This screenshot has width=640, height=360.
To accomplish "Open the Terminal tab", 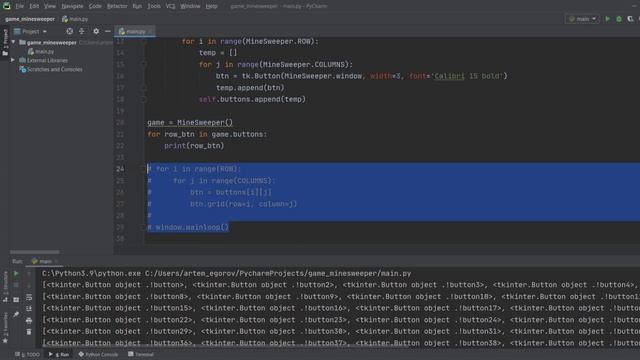I will pyautogui.click(x=140, y=354).
